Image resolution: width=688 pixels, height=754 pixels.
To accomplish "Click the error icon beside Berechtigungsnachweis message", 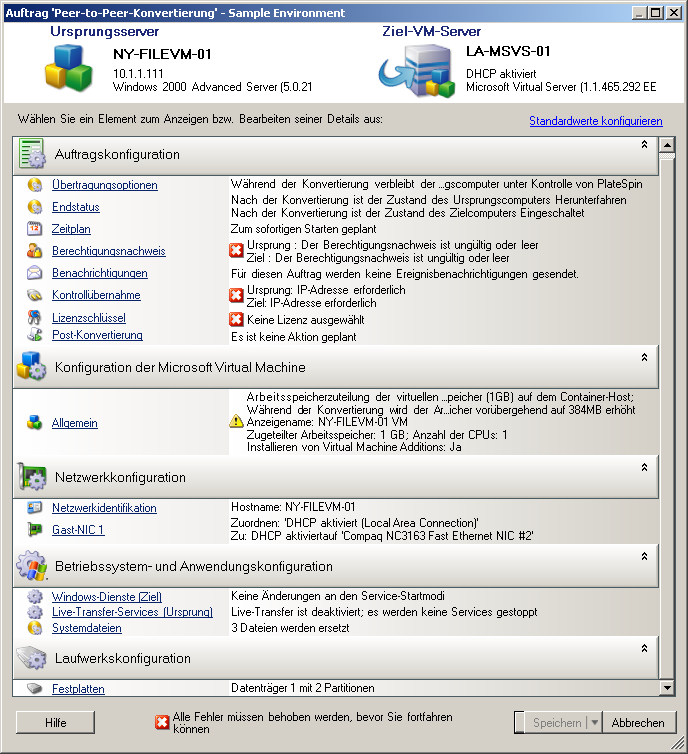I will point(236,250).
